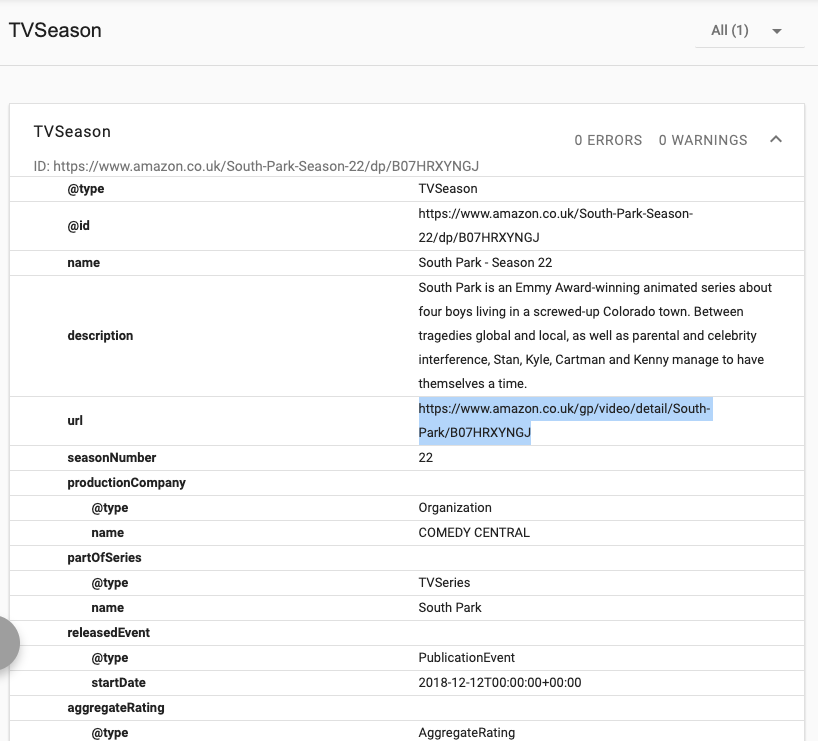Click the @id Amazon URL value
Image resolution: width=818 pixels, height=741 pixels.
555,226
